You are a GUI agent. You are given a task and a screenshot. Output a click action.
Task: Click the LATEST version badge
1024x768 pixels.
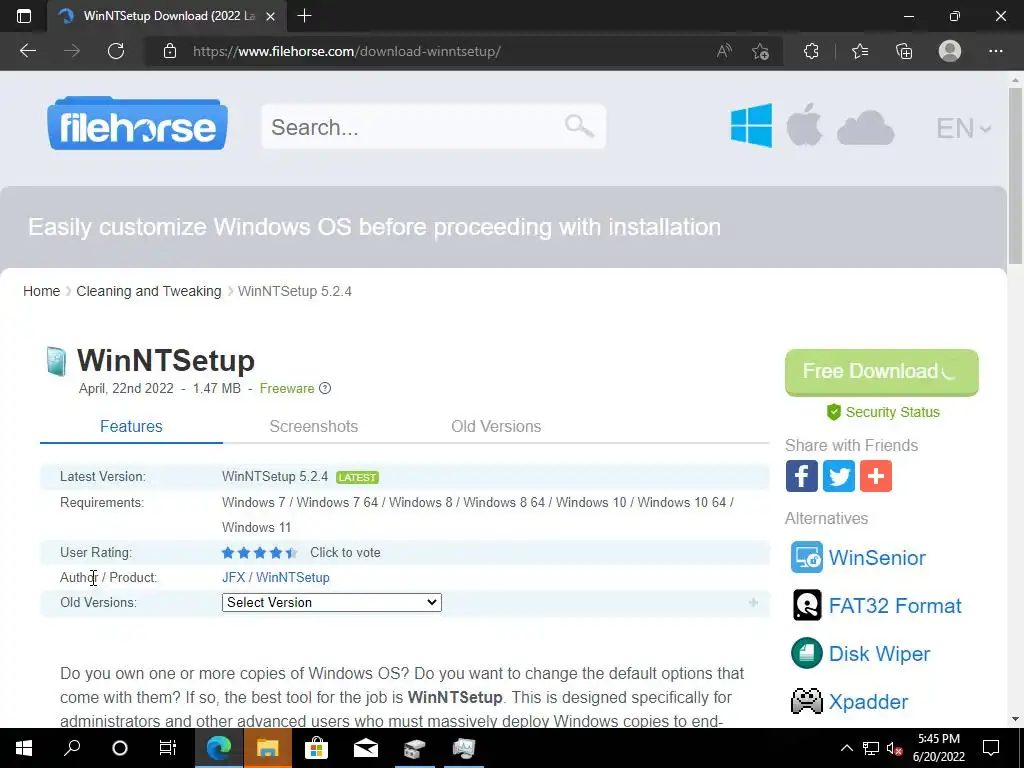357,477
